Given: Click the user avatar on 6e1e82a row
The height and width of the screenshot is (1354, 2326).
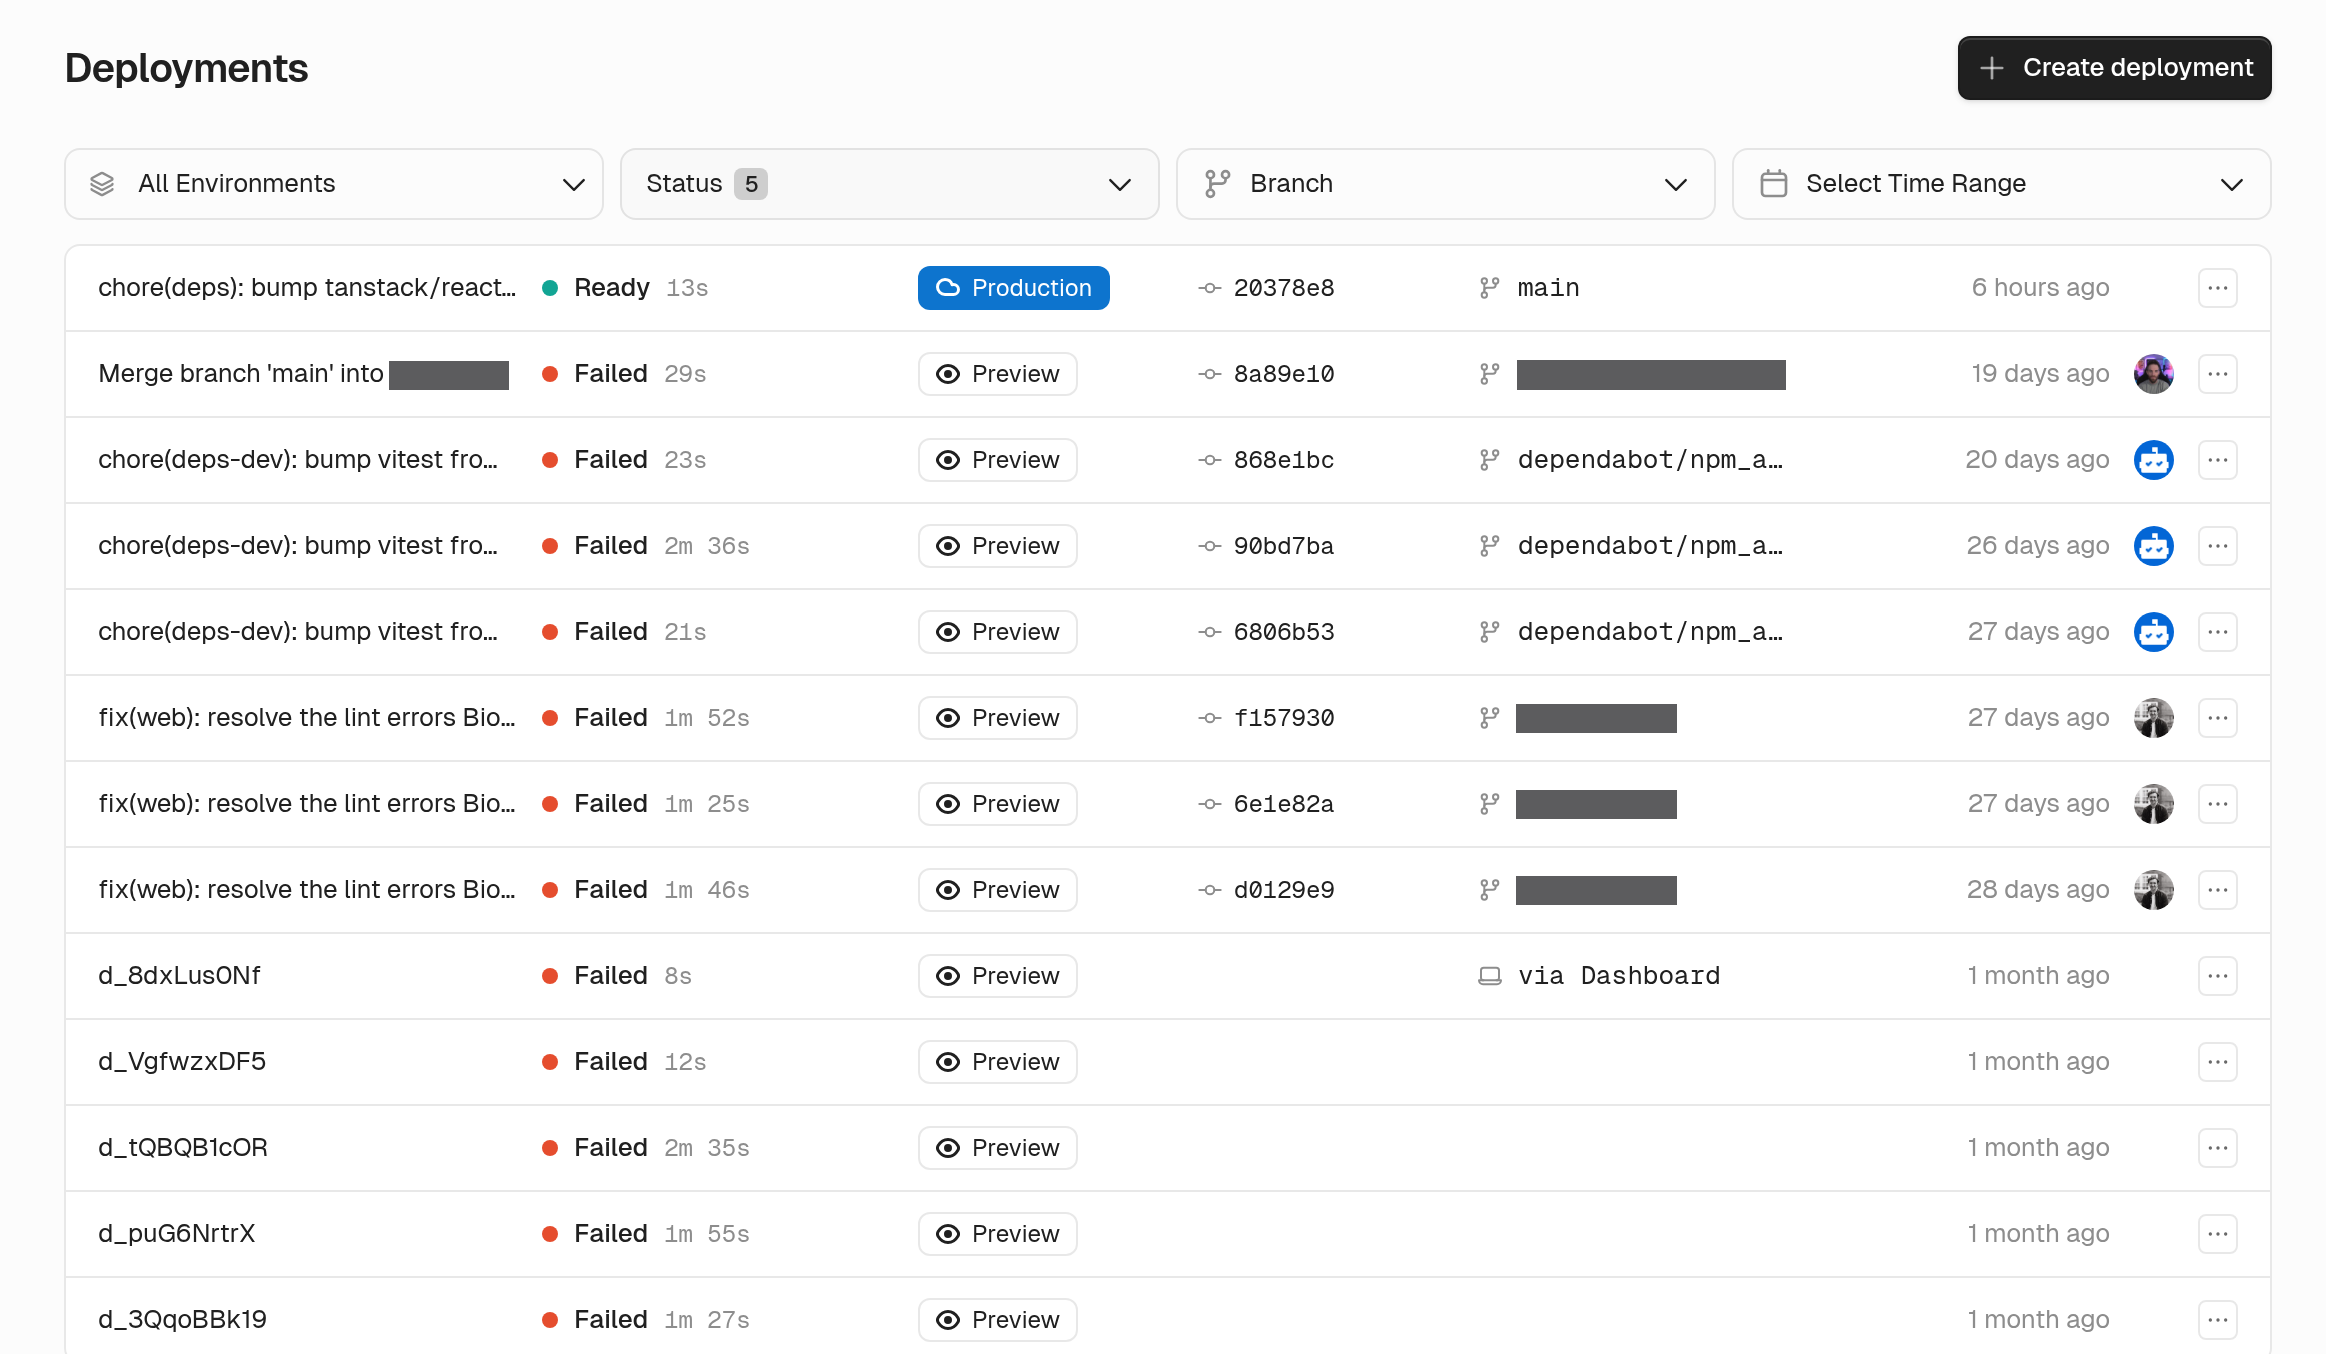Looking at the screenshot, I should 2153,804.
